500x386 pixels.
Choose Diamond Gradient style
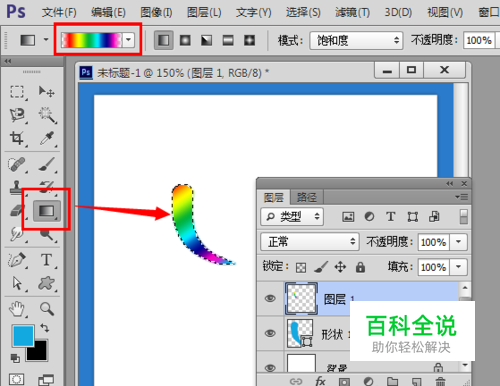(x=249, y=40)
